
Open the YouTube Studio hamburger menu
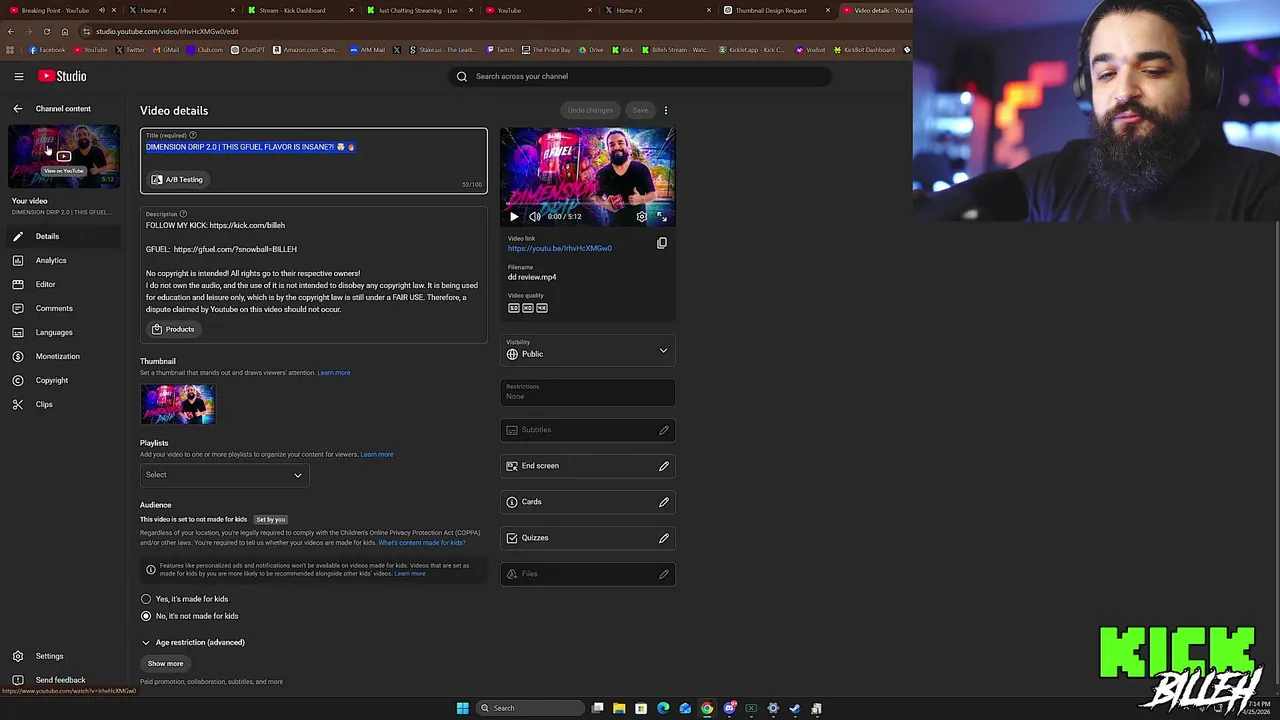18,76
